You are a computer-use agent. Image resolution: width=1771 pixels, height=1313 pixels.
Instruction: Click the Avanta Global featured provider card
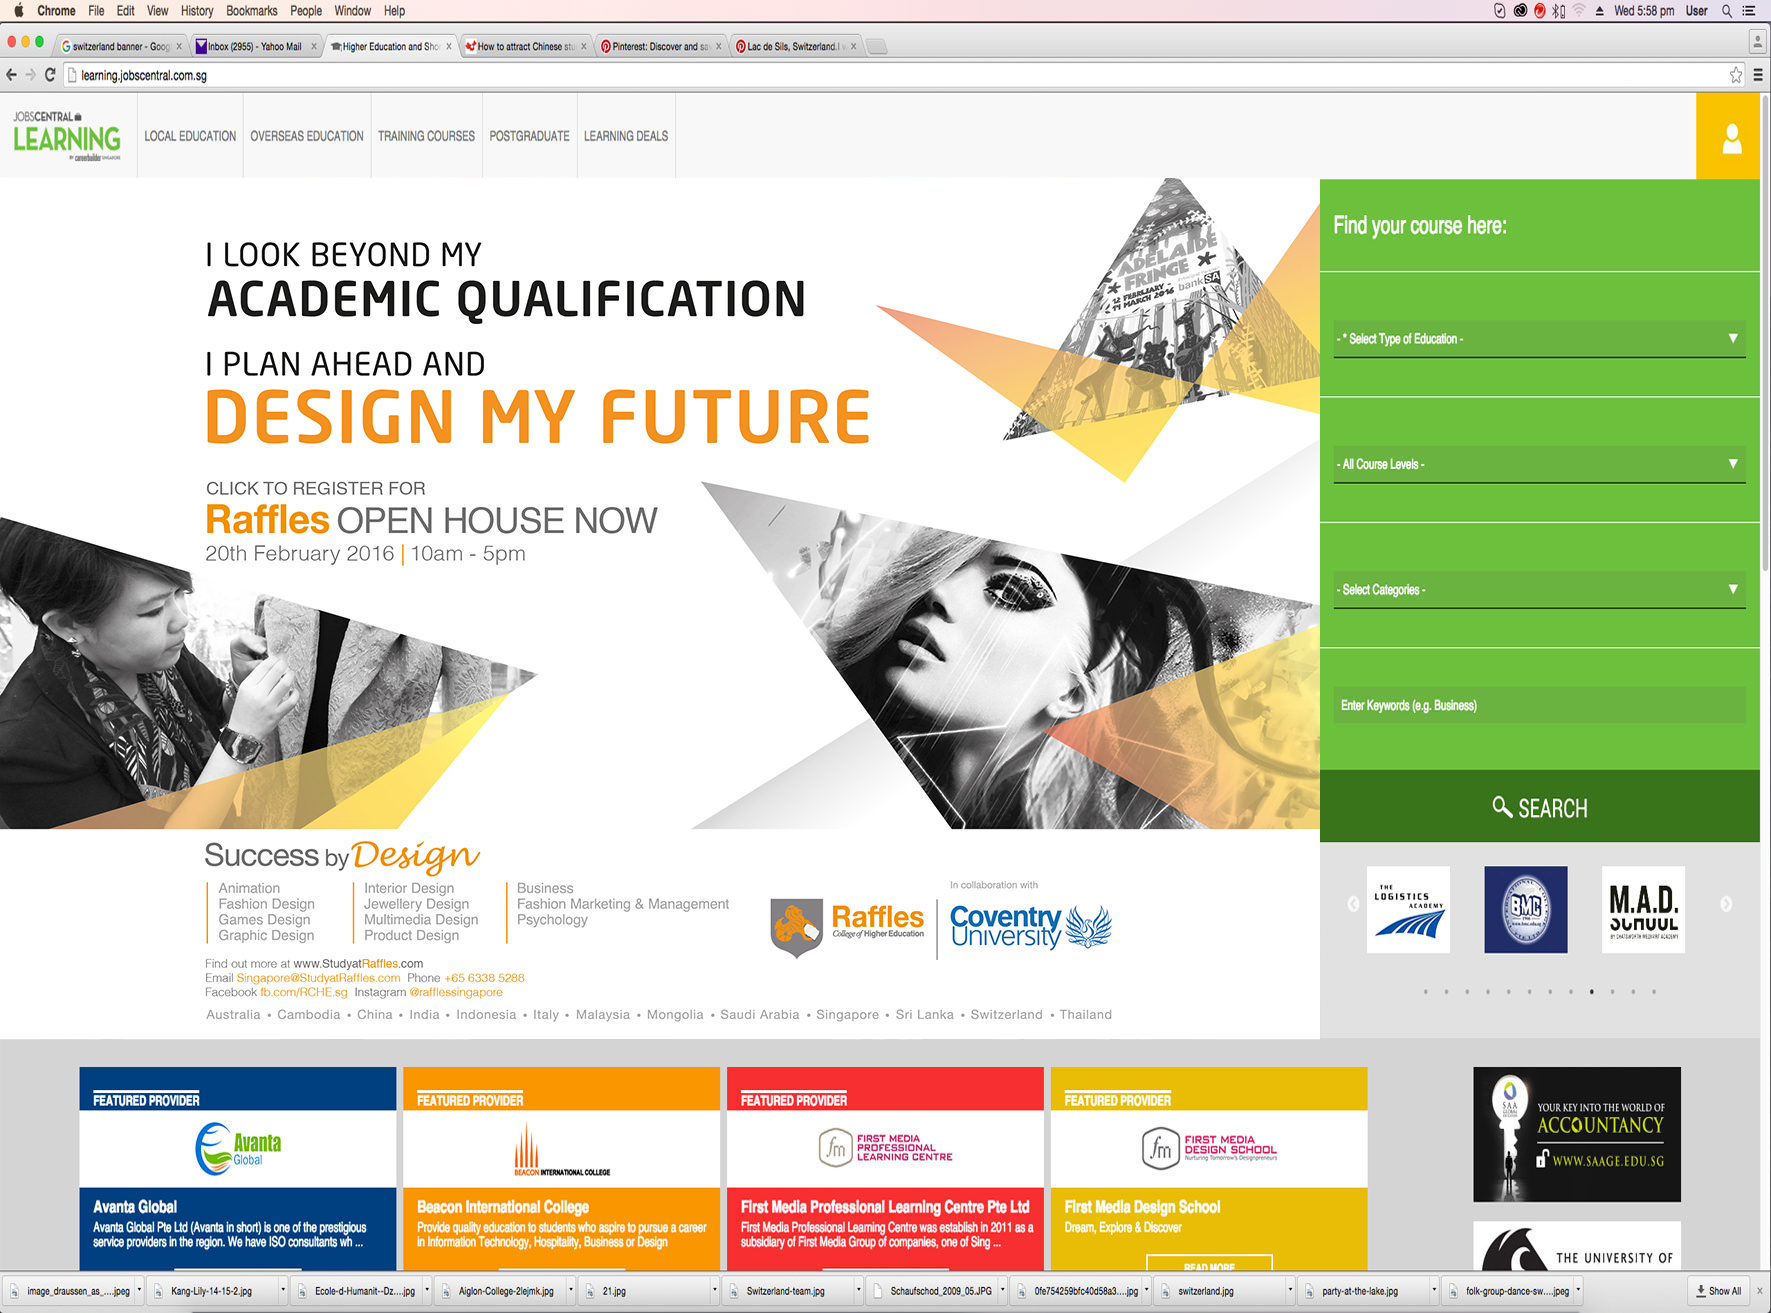coord(238,1169)
